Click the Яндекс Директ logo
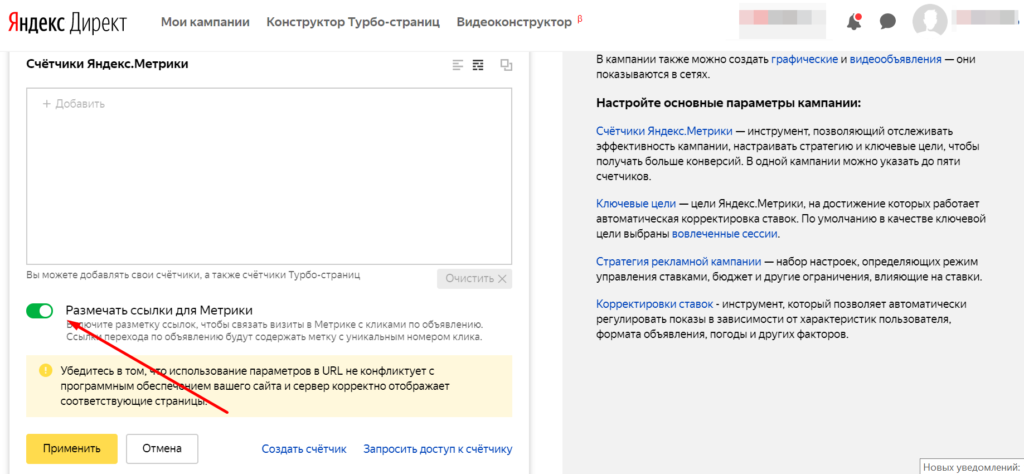The height and width of the screenshot is (474, 1024). point(75,22)
